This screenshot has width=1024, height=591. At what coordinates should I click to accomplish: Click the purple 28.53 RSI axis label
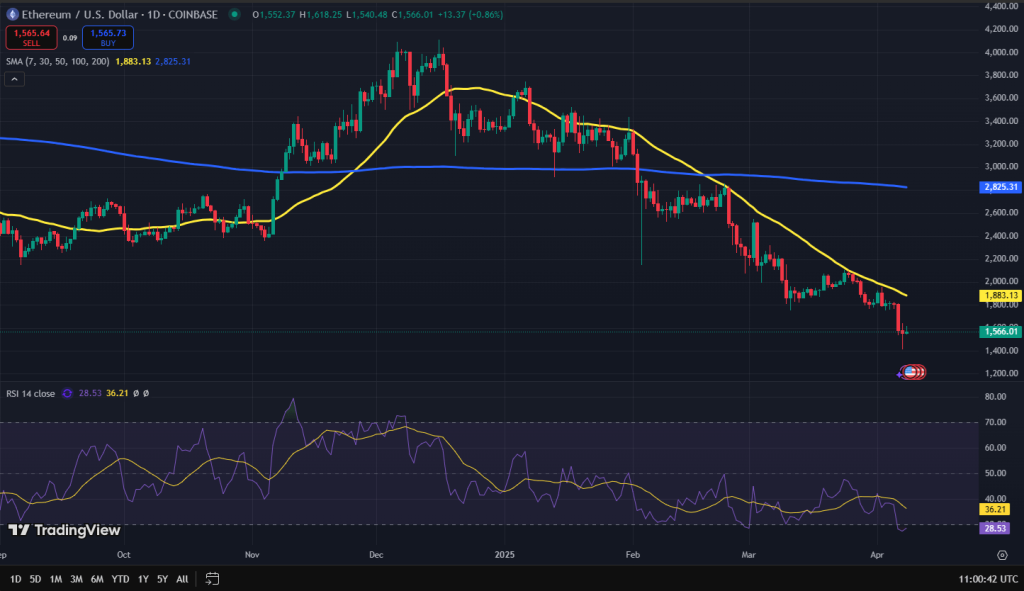pos(995,528)
